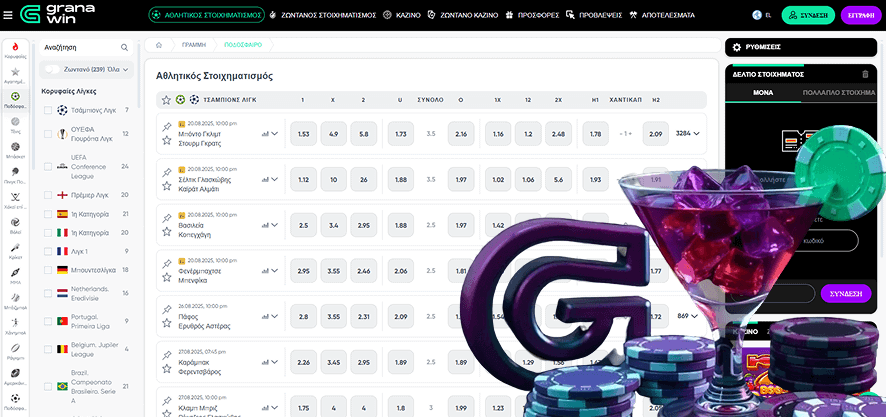Click the purple ΕΓΓΡΑΦΗ button

pos(861,15)
